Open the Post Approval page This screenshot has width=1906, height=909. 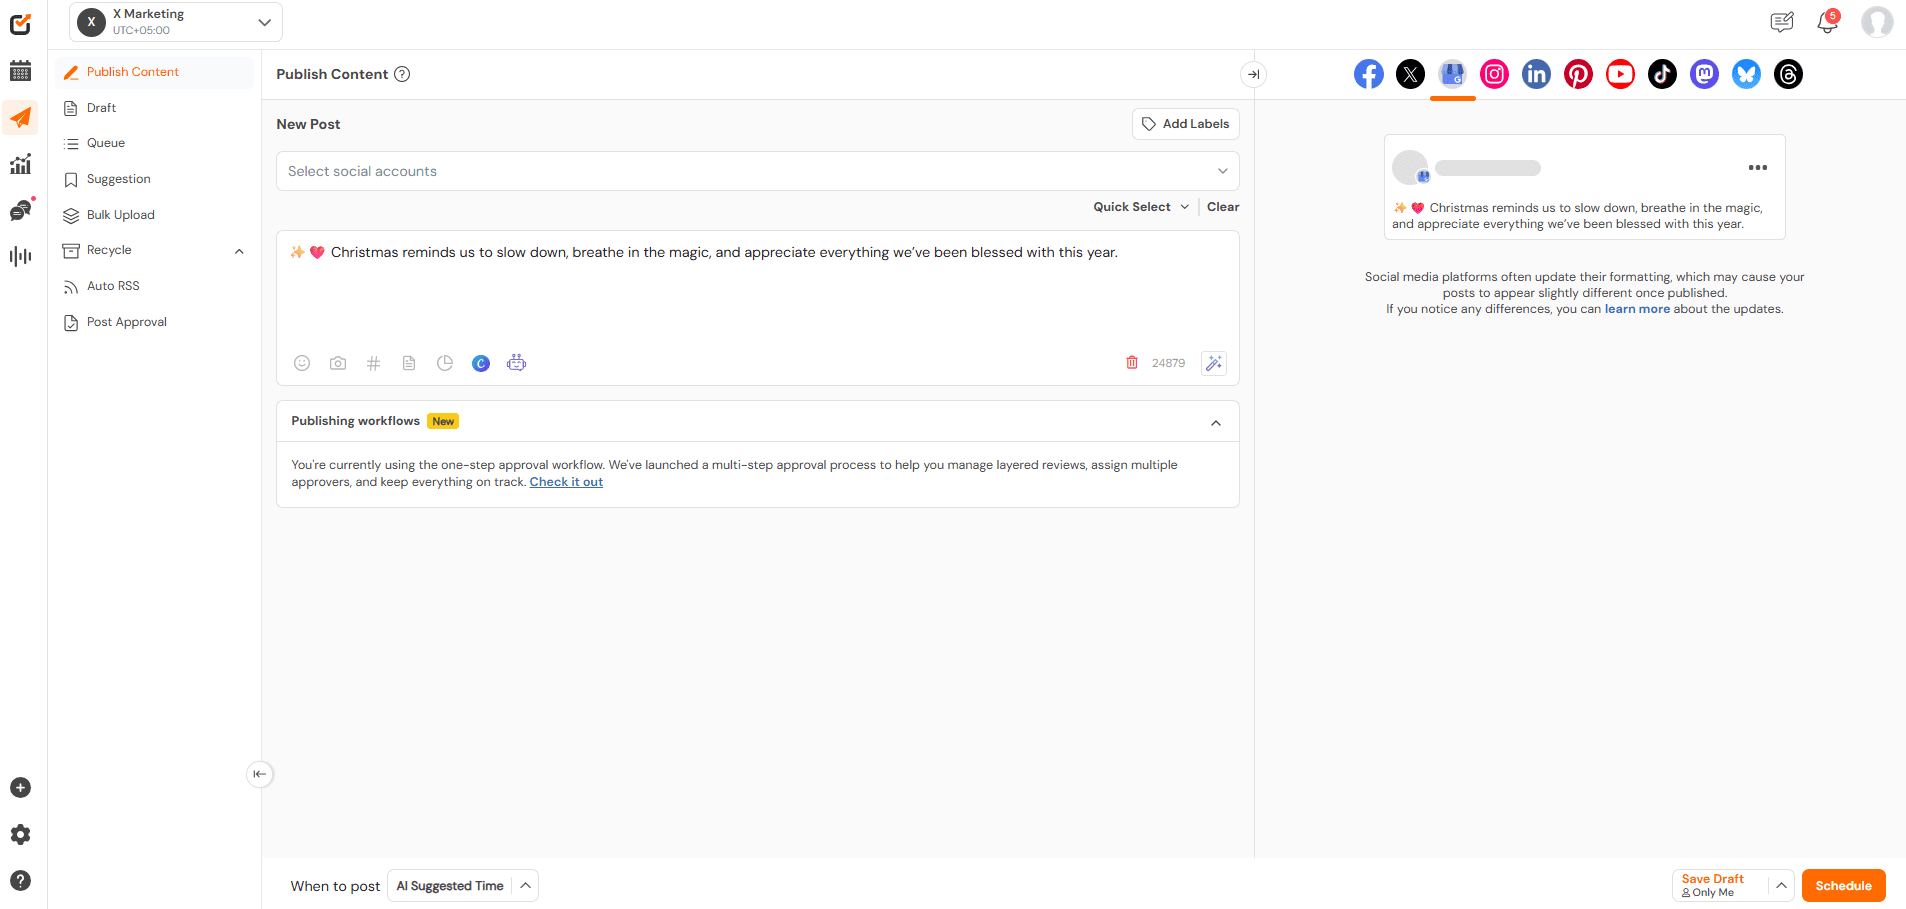(125, 321)
